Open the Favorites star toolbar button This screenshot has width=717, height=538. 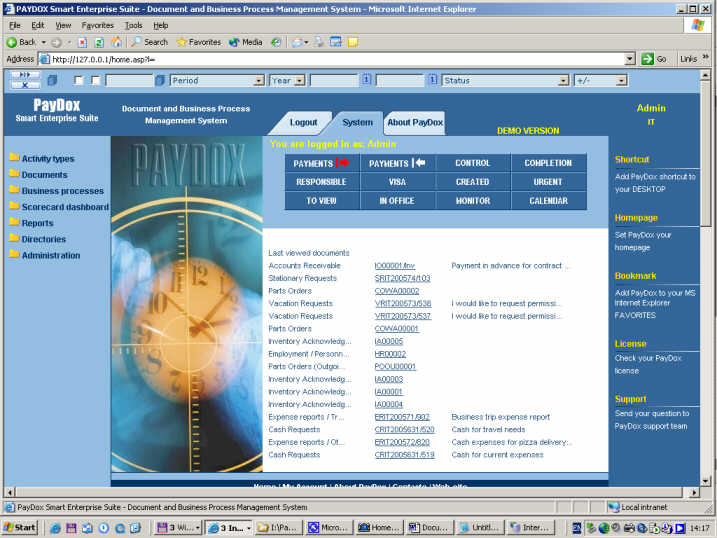coord(198,43)
